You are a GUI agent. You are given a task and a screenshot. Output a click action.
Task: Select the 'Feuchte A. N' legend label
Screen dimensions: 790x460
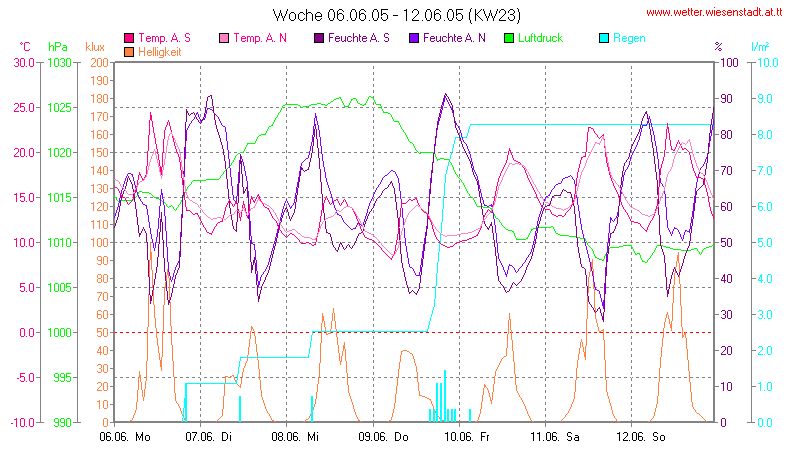click(x=454, y=38)
